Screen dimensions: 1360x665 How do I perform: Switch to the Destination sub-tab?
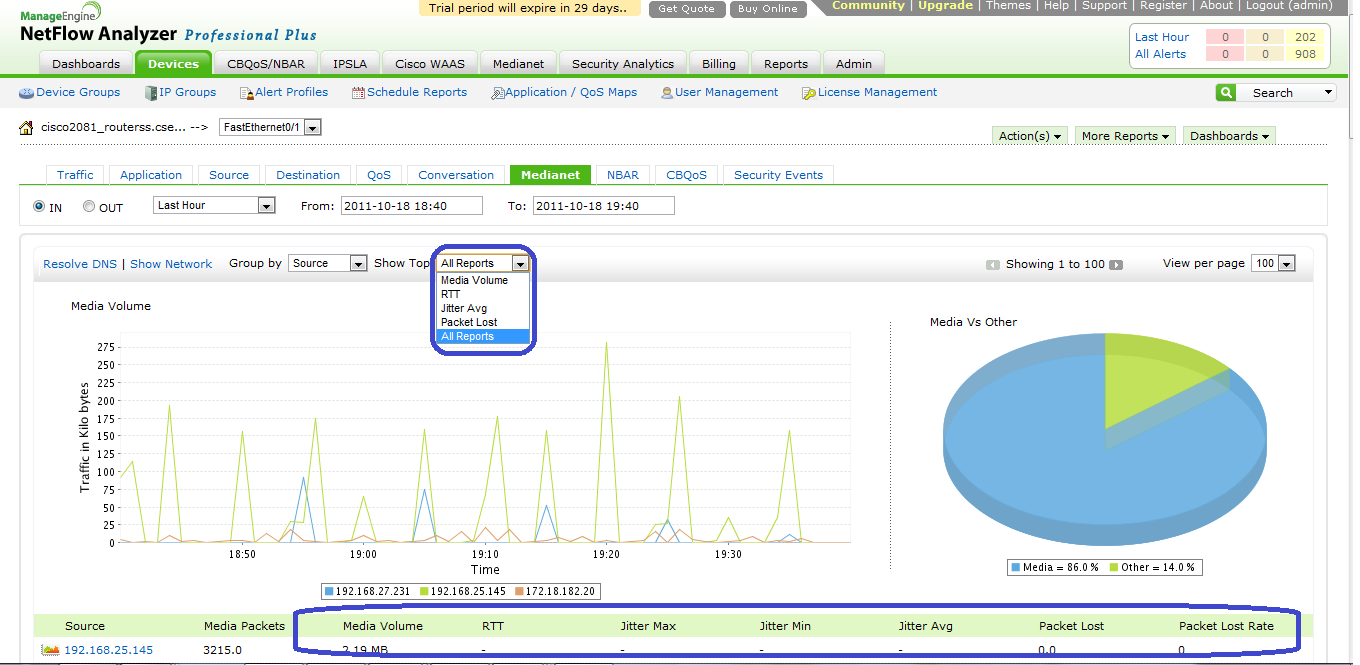click(308, 175)
